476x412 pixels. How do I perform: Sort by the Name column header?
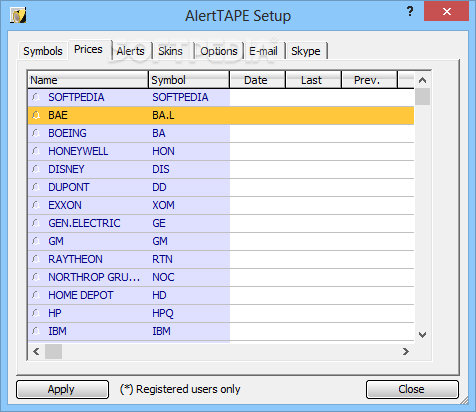click(88, 80)
